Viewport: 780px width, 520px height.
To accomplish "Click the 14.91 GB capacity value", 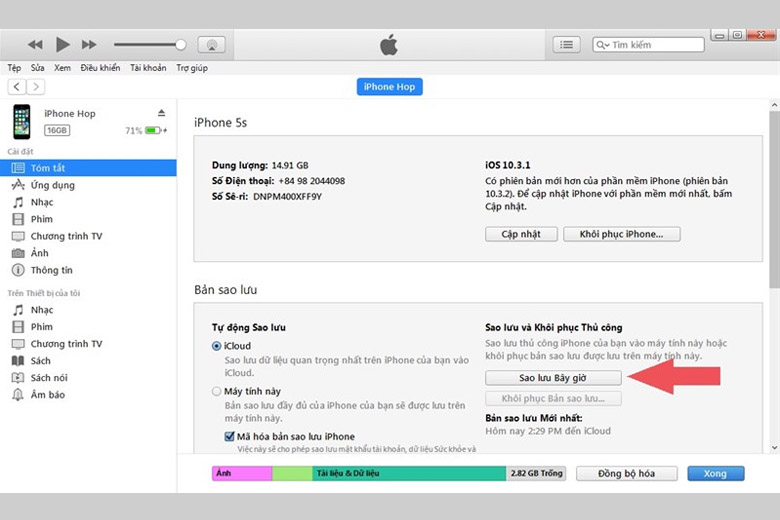I will tap(290, 165).
